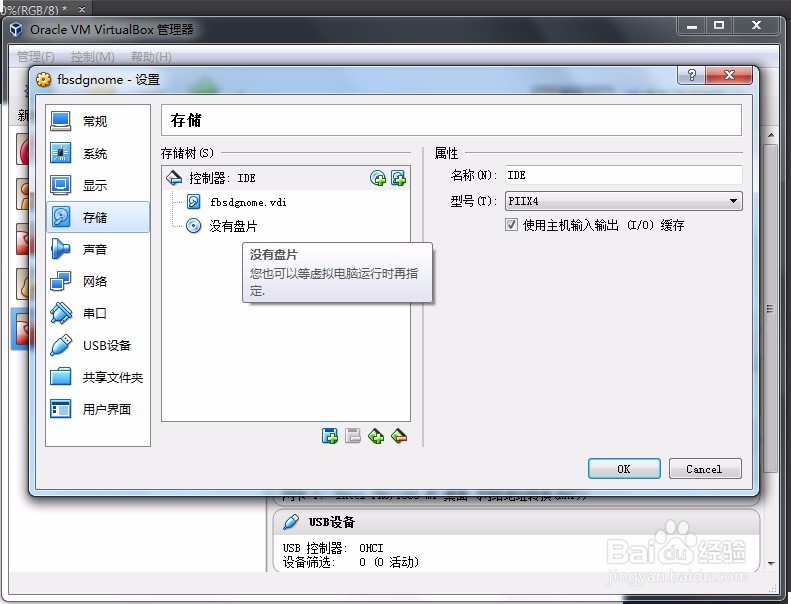Click scroll down arrow in Manager details
This screenshot has height=604, width=791.
coord(771,563)
